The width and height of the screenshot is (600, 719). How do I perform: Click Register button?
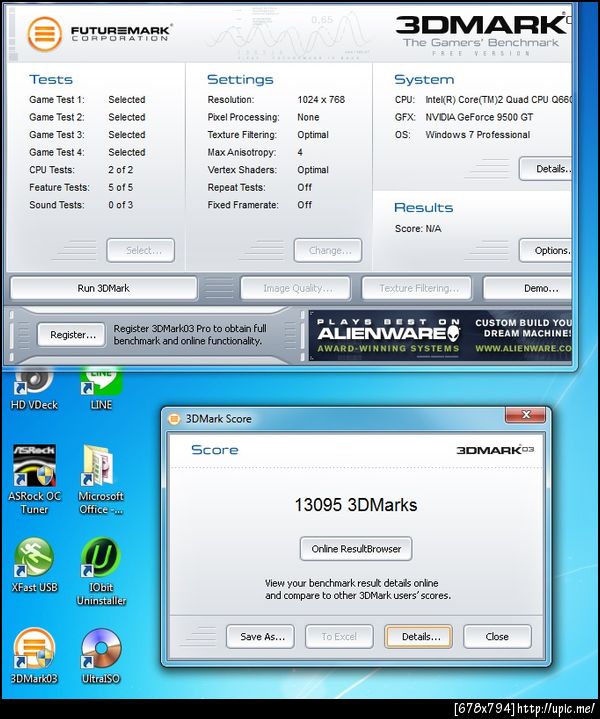72,335
